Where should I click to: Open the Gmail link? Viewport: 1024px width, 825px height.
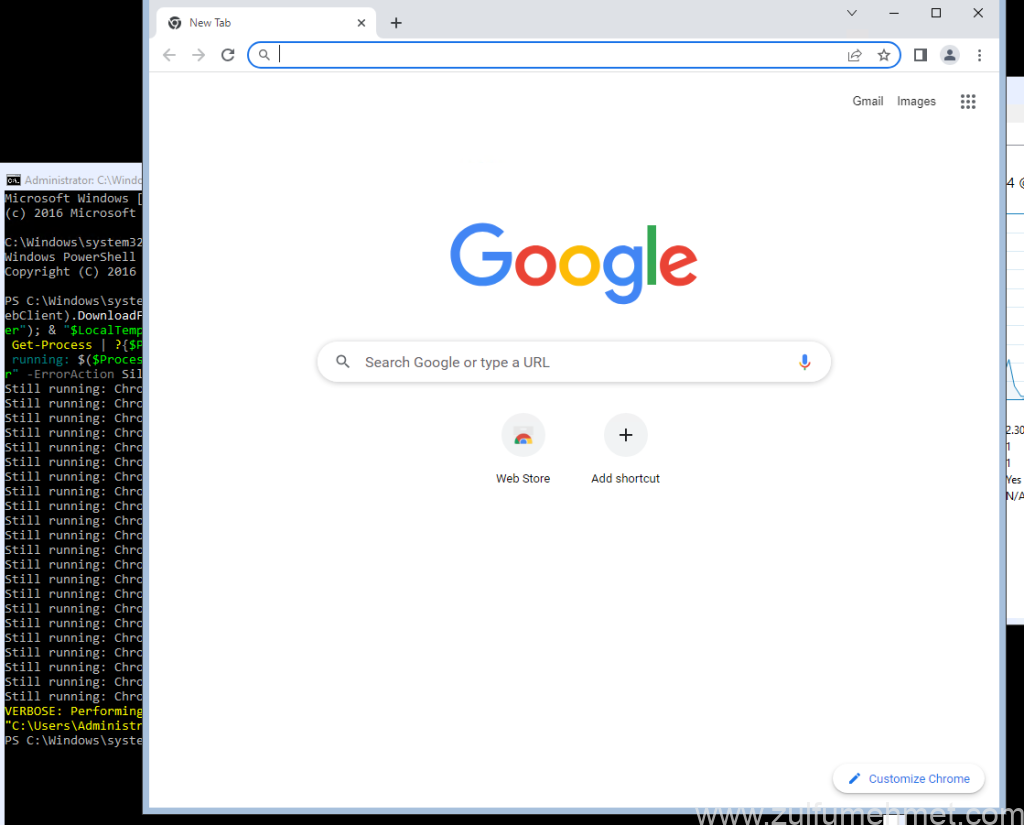pos(867,101)
